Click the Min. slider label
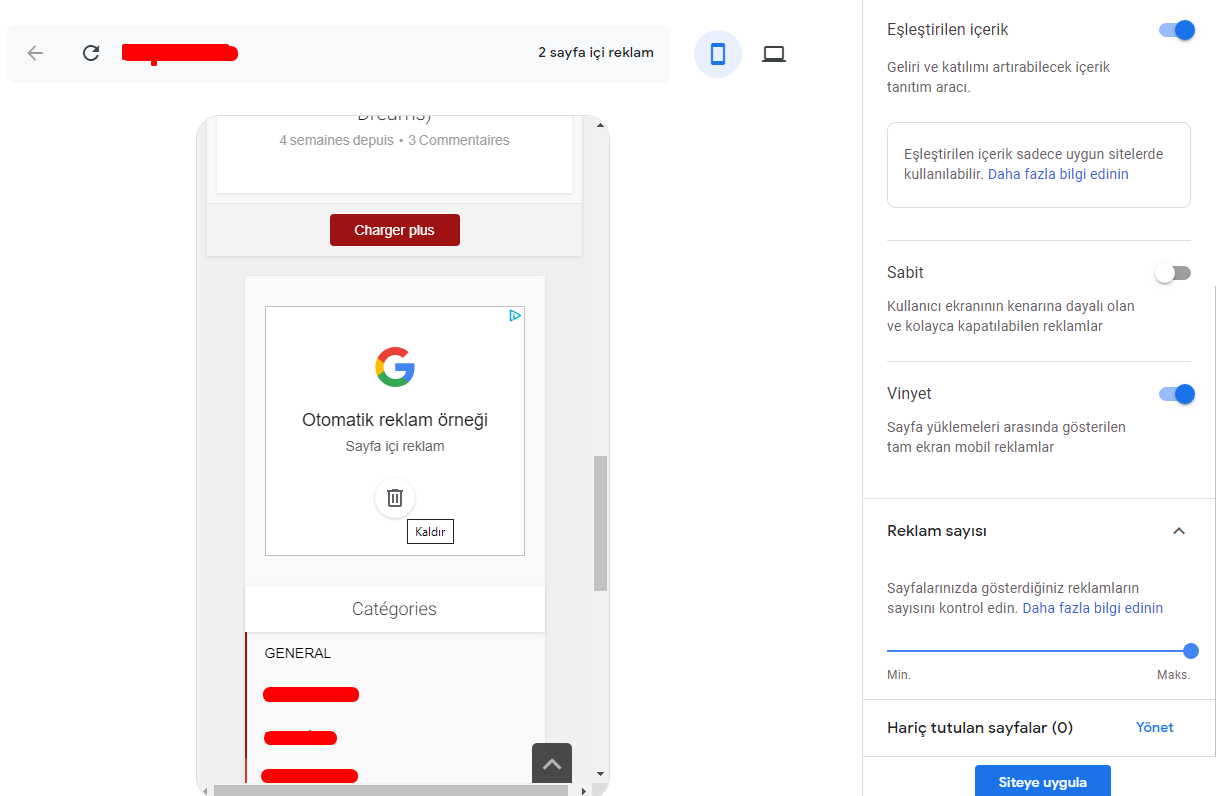The height and width of the screenshot is (796, 1216). point(899,674)
